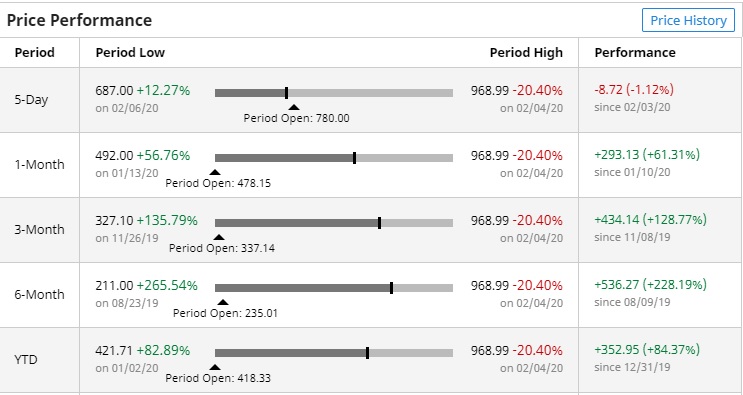Select the 5-Day period row label

(x=31, y=100)
